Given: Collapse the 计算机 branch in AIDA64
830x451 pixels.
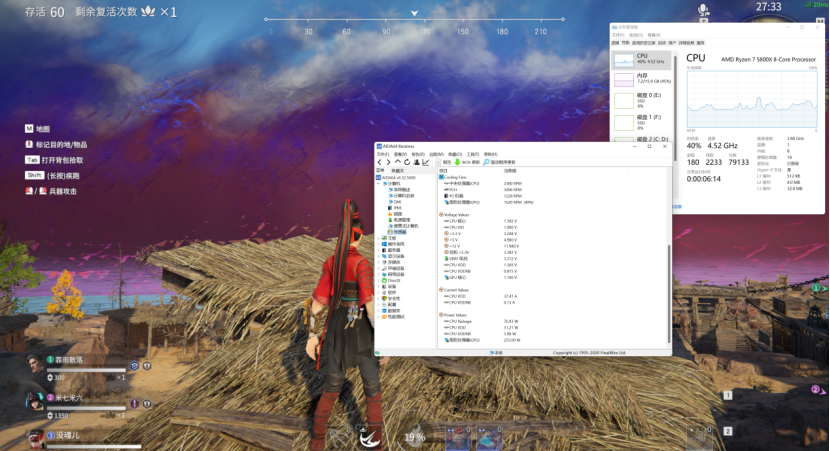Looking at the screenshot, I should tap(378, 184).
